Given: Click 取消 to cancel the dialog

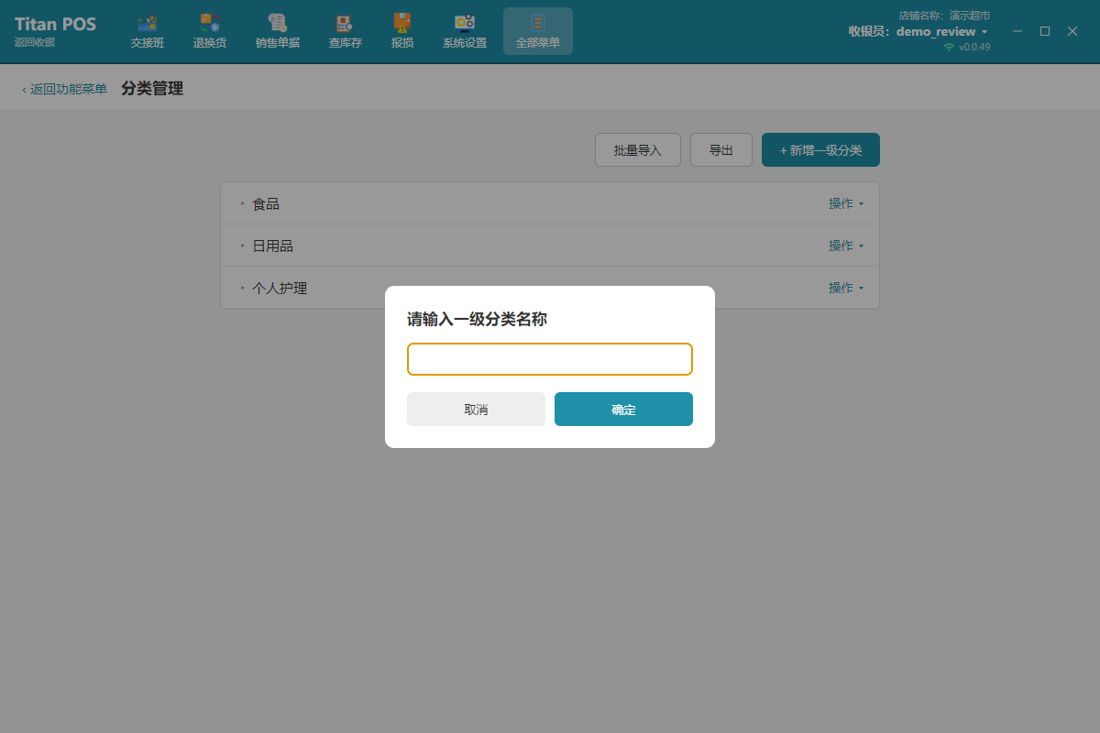Looking at the screenshot, I should [476, 409].
